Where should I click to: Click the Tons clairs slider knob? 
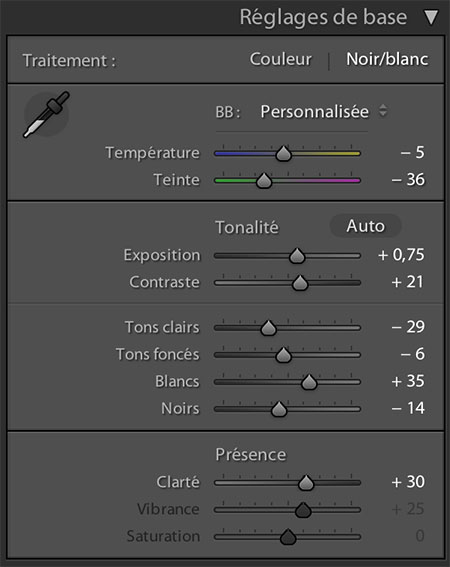(x=268, y=328)
